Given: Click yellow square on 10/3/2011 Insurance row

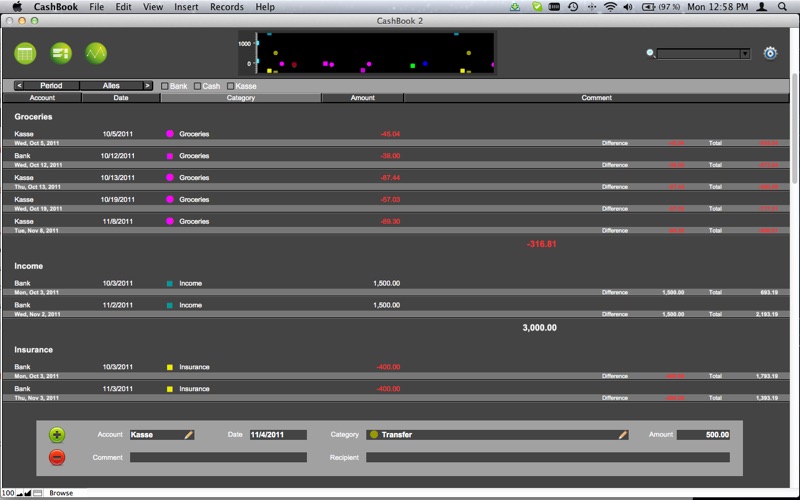Looking at the screenshot, I should [170, 367].
